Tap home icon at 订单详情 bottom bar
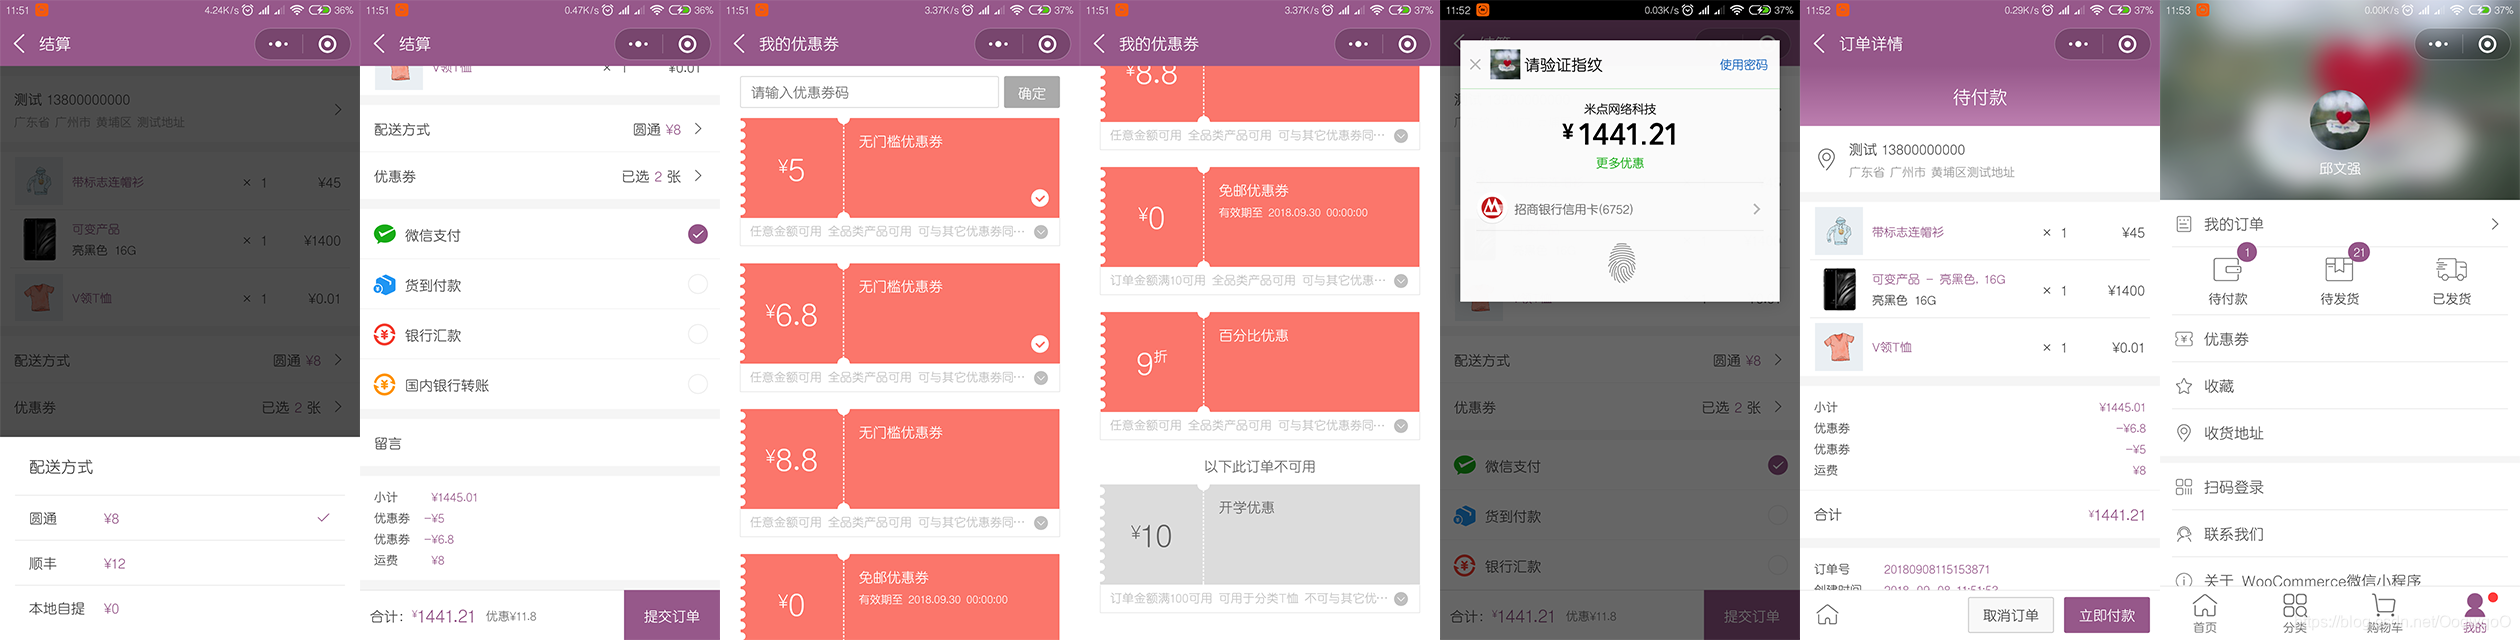This screenshot has width=2520, height=640. (1827, 615)
